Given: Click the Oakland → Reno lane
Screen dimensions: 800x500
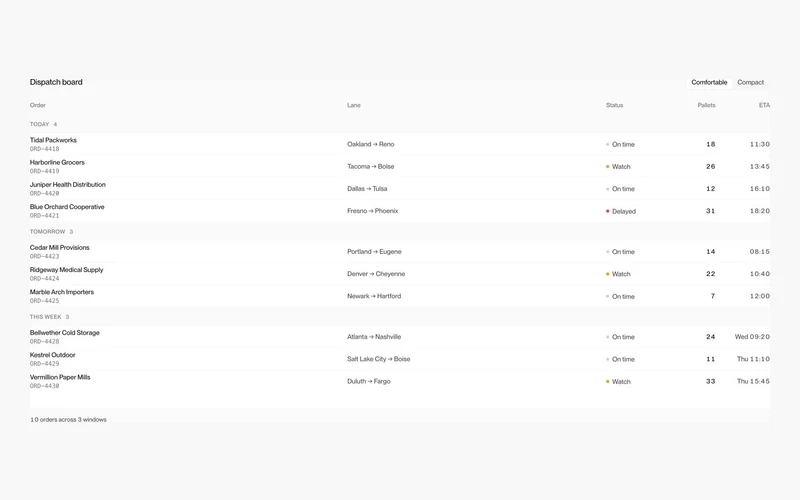Looking at the screenshot, I should (x=371, y=144).
